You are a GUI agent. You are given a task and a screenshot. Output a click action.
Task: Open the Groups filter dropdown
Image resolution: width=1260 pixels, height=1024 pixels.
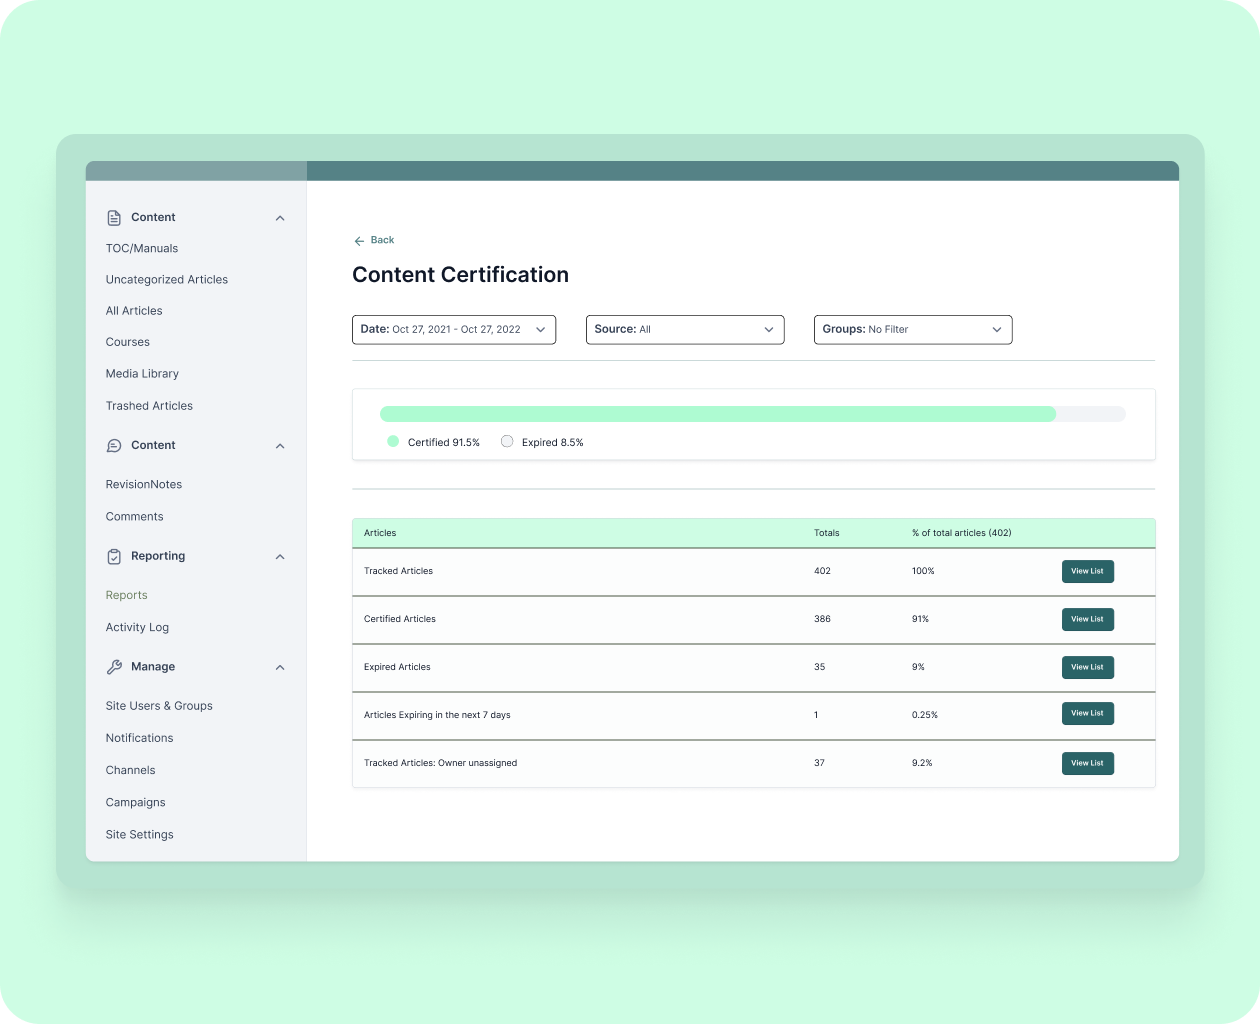click(x=913, y=329)
